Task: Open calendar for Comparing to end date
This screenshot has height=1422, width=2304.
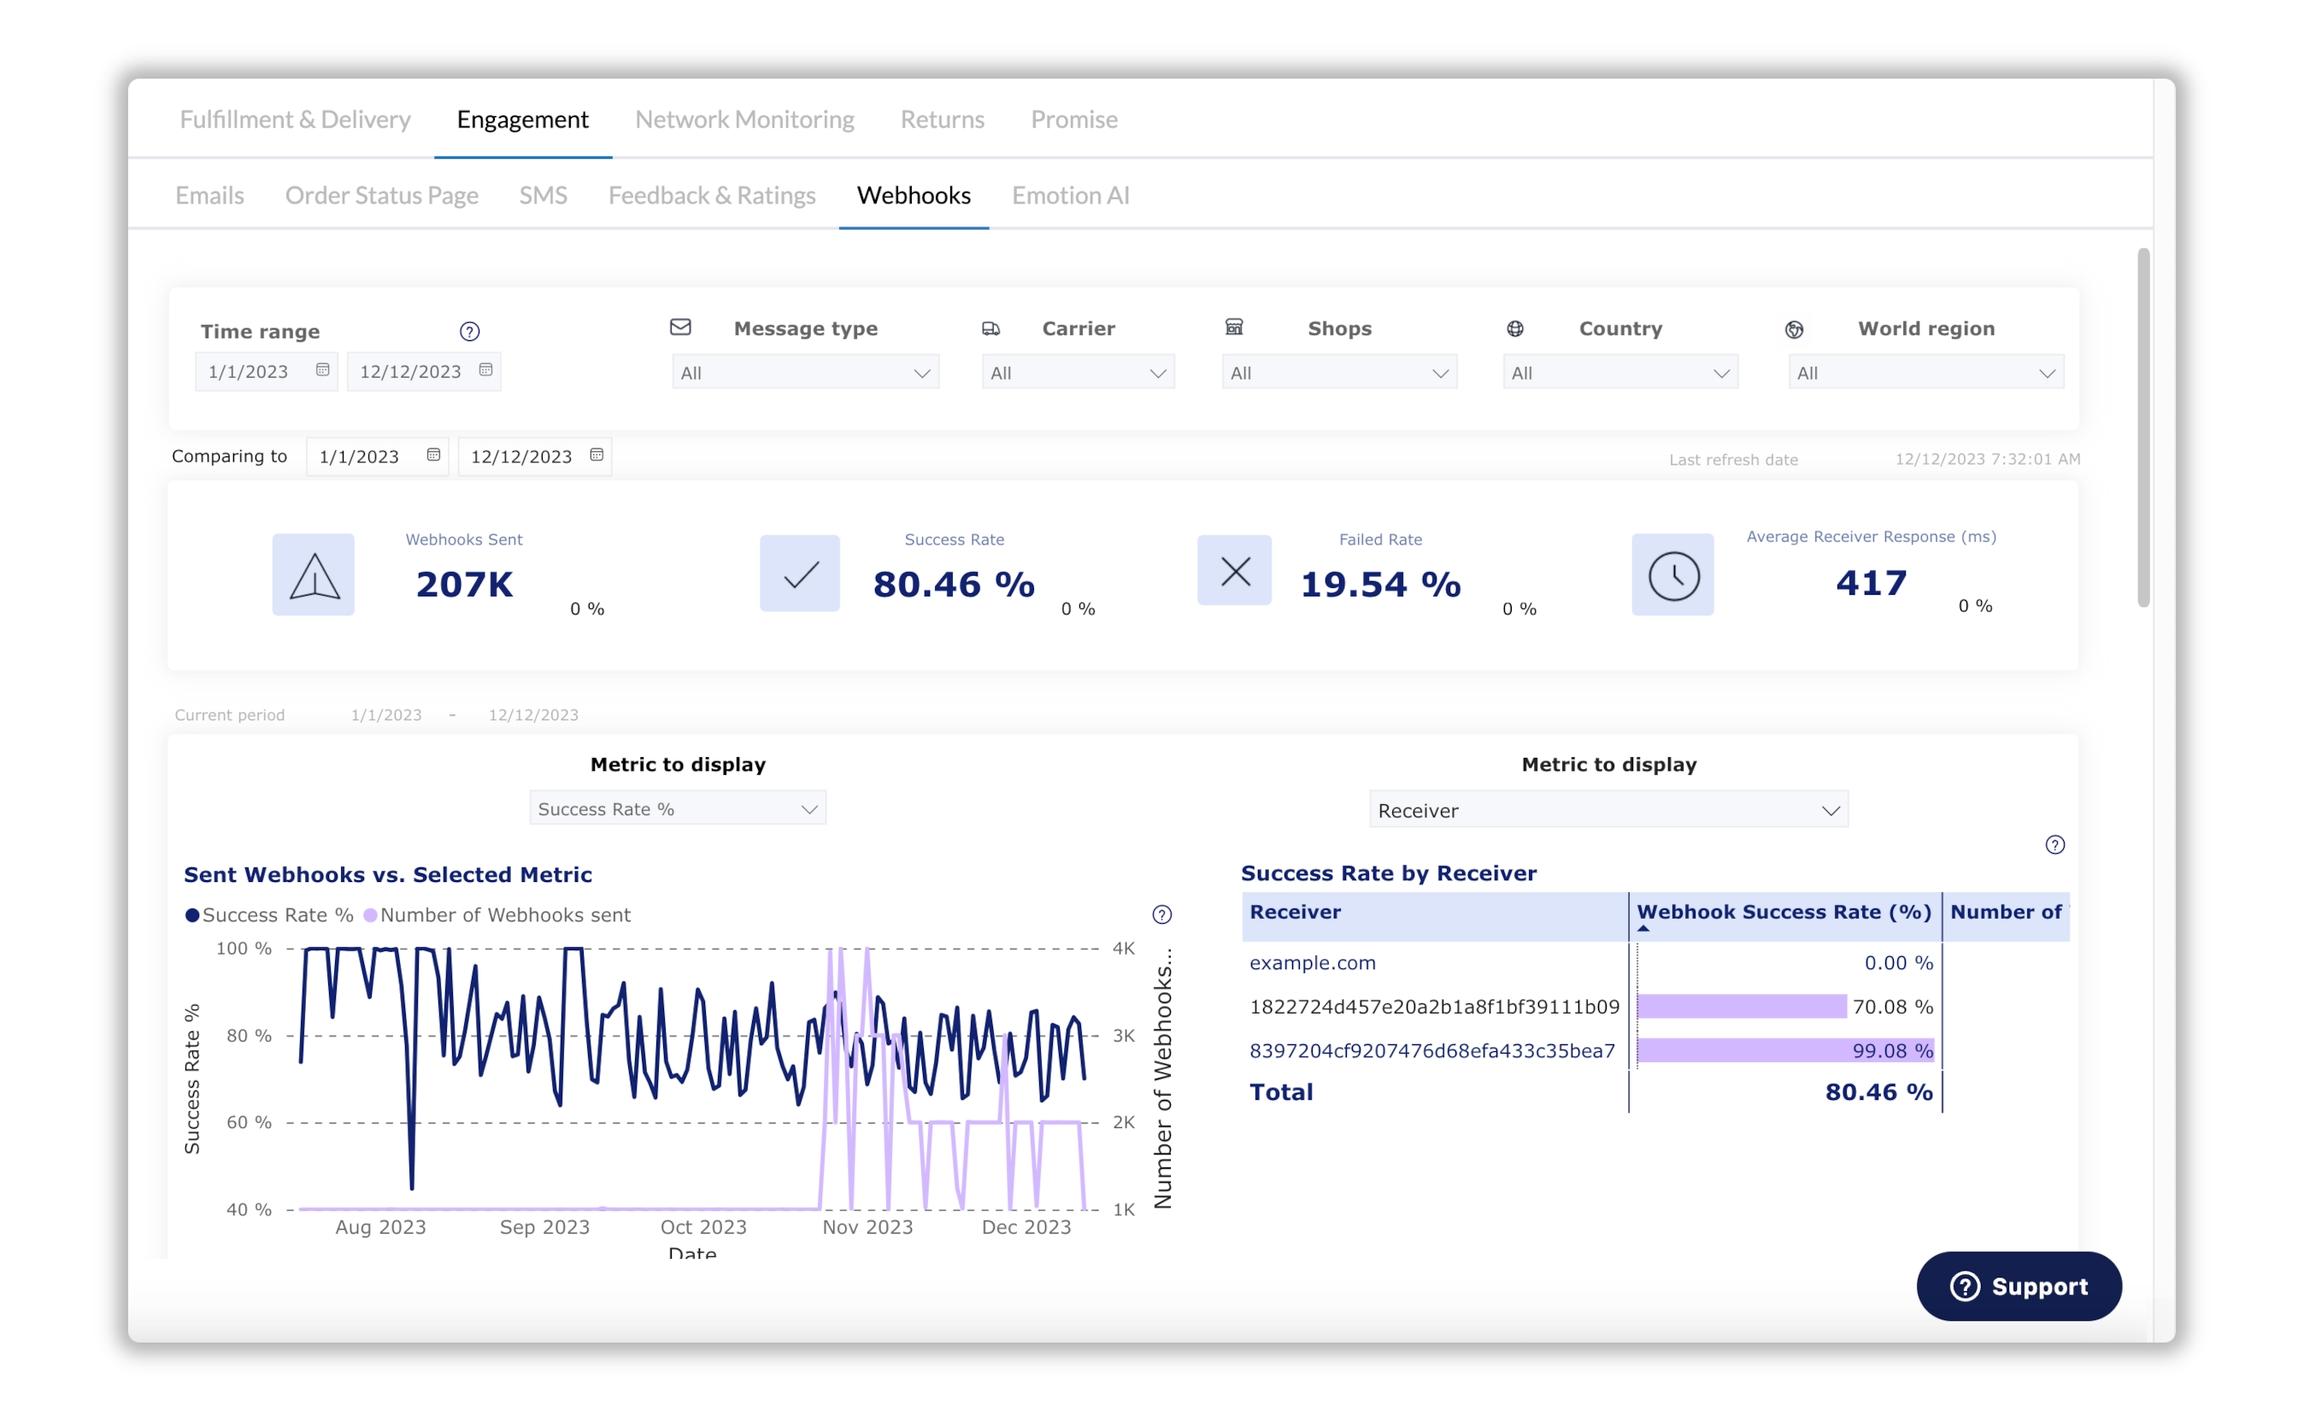Action: 597,455
